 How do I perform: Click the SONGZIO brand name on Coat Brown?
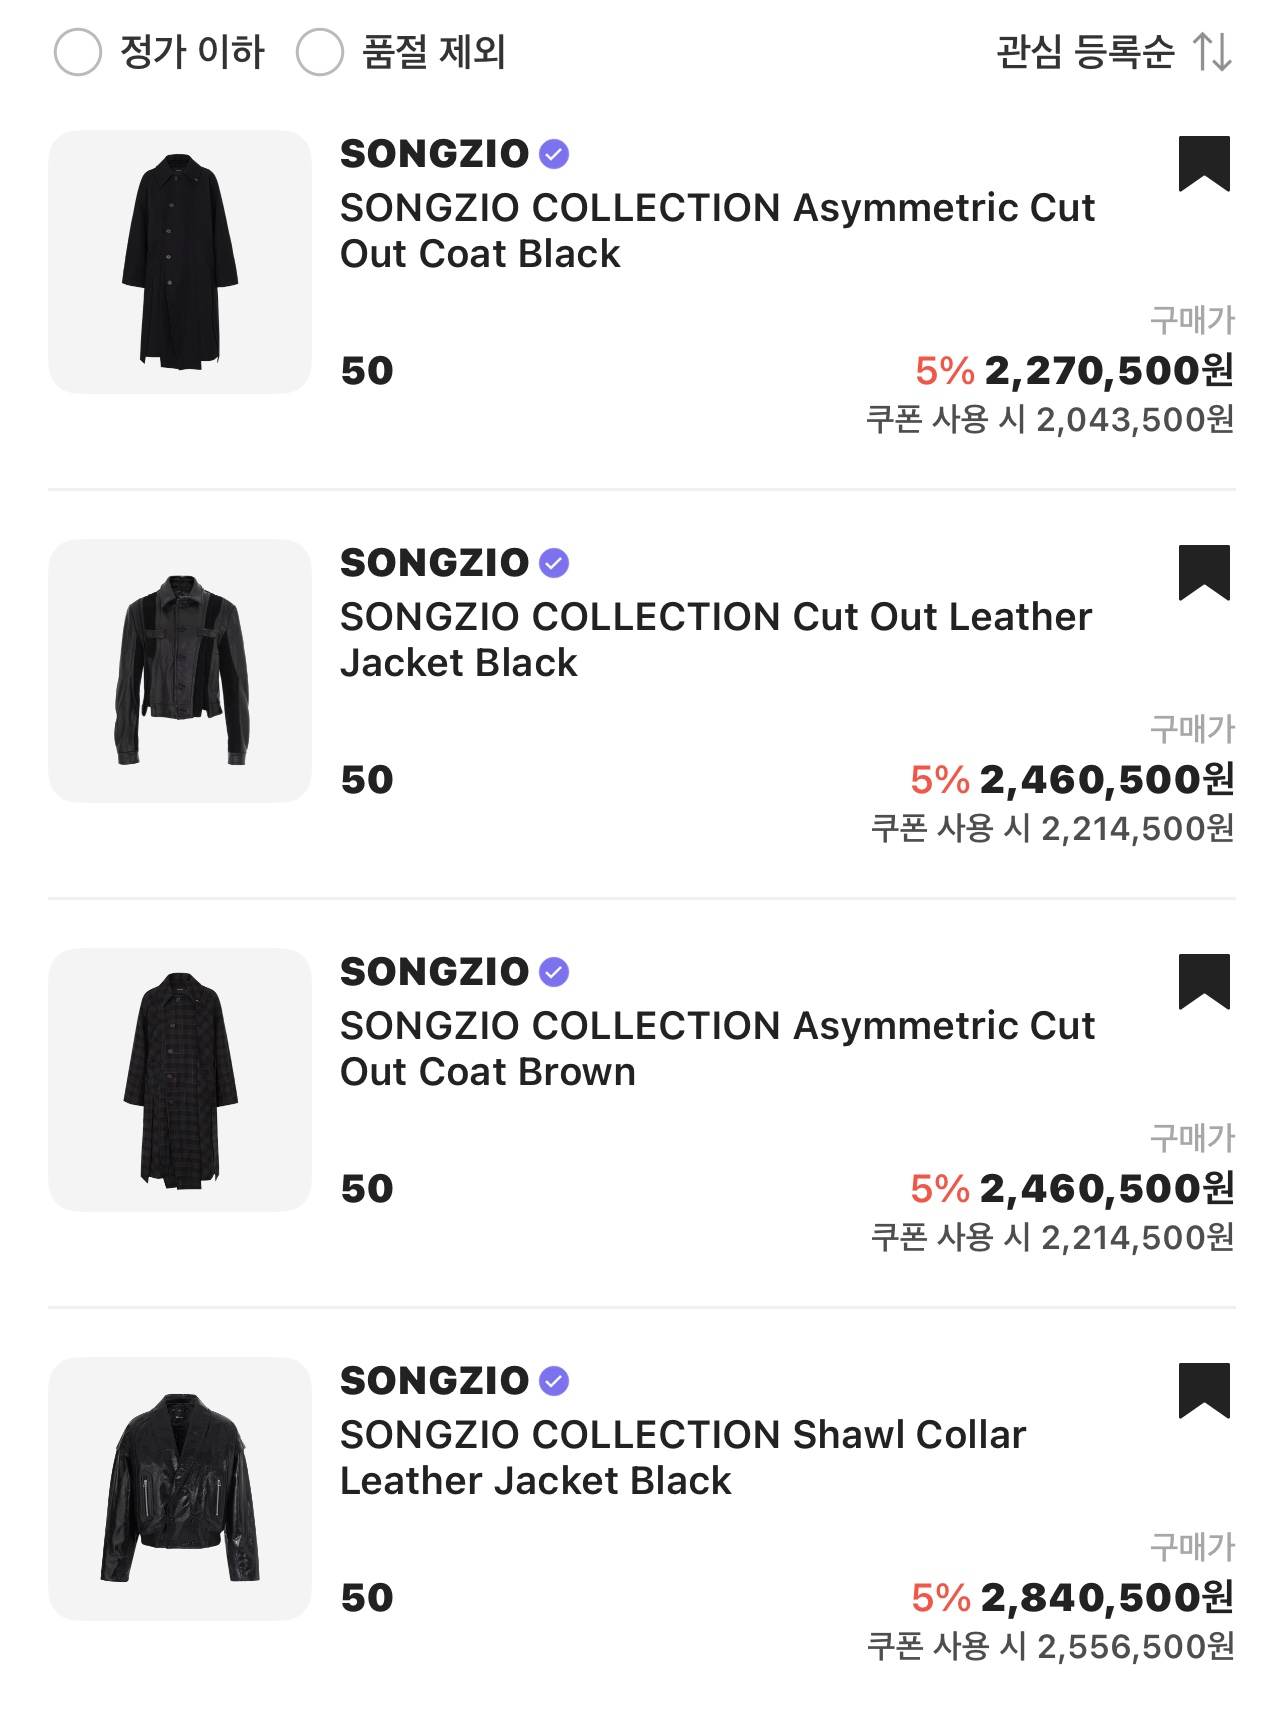click(x=434, y=972)
